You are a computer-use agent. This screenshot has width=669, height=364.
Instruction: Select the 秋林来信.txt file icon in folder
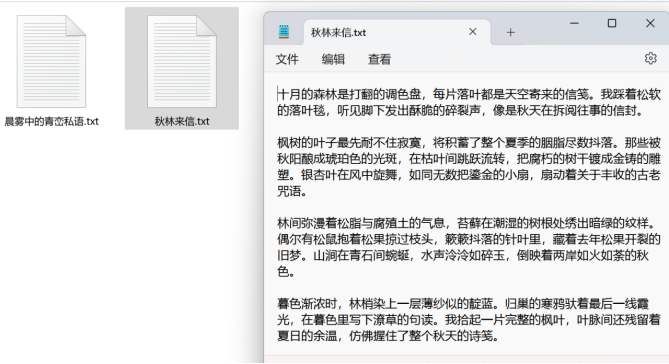coord(182,61)
